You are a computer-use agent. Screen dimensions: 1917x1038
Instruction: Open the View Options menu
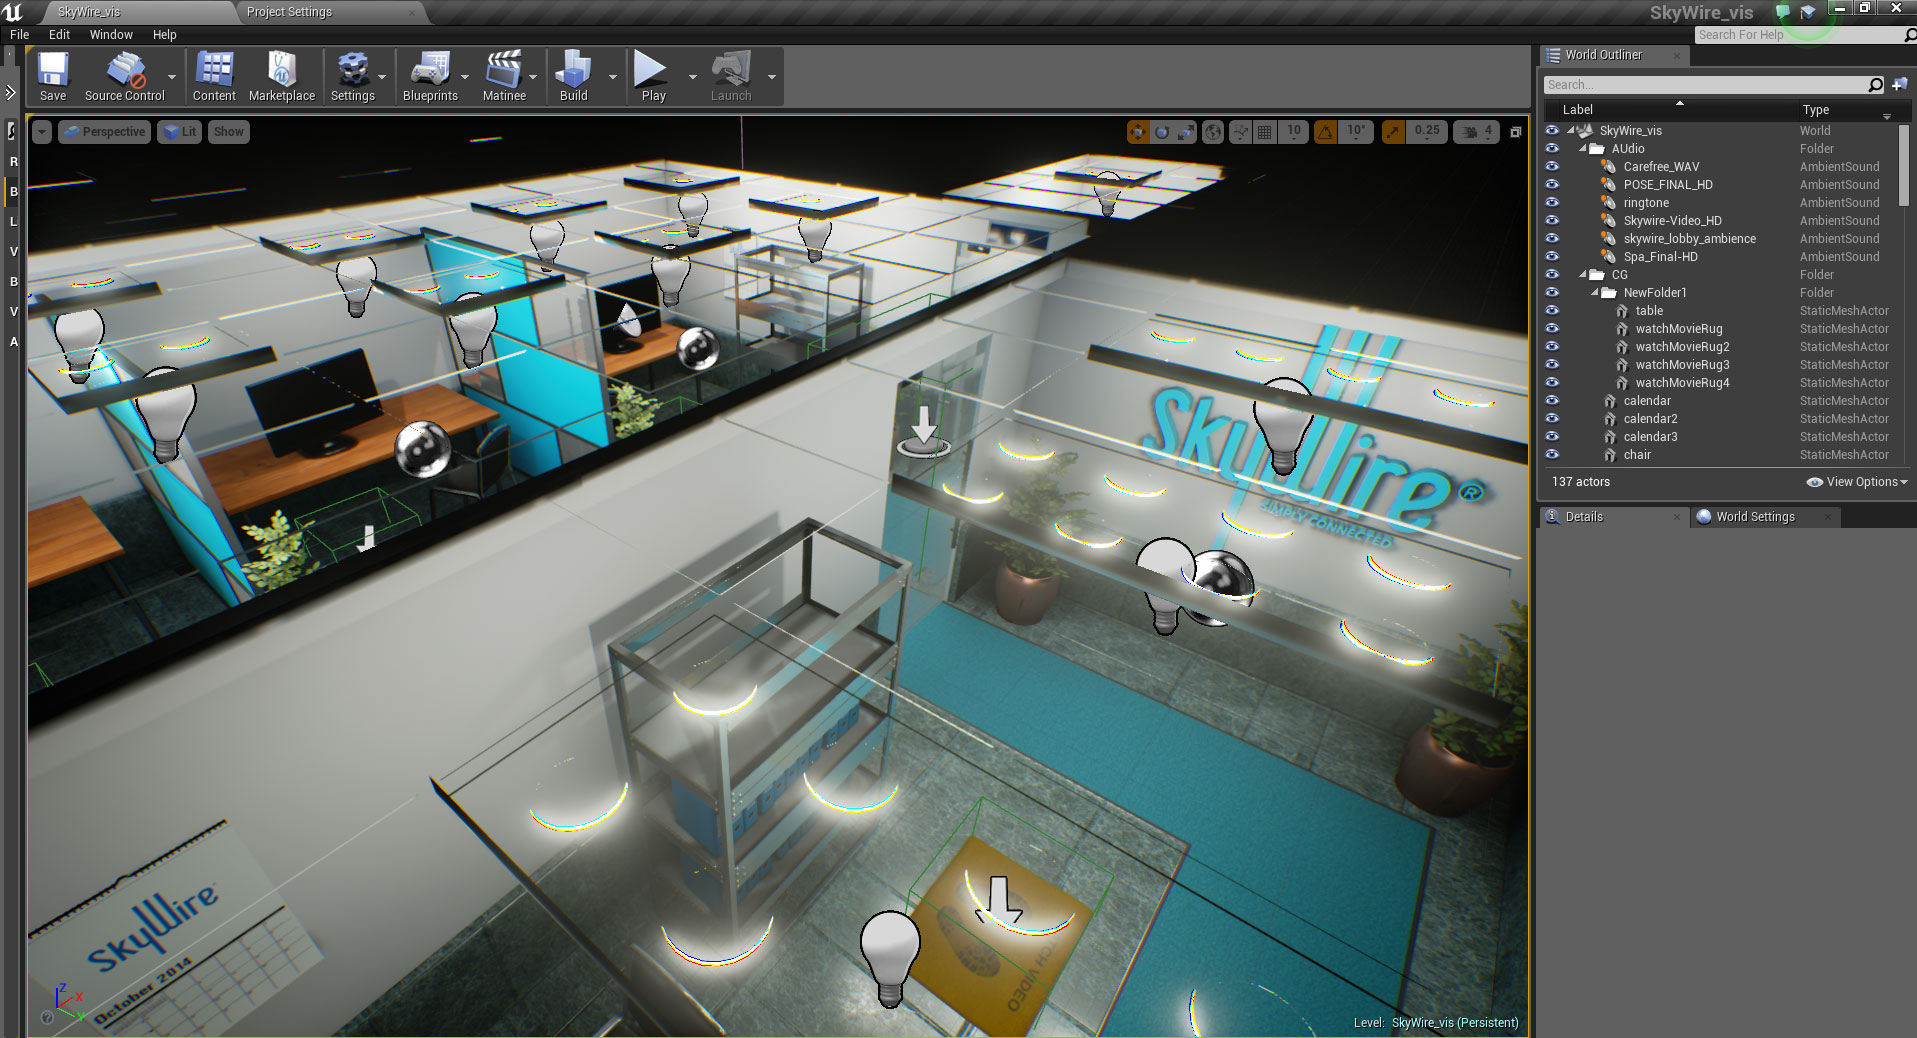[1857, 482]
